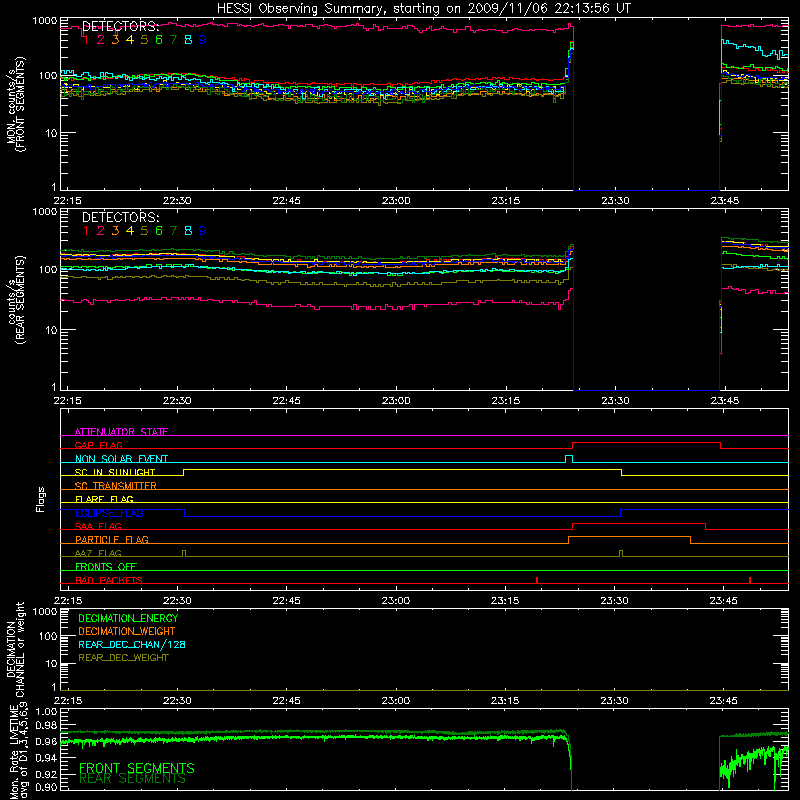Click the REAR_DEC_WEIGHT legend entry
Image resolution: width=800 pixels, height=800 pixels.
(x=123, y=658)
